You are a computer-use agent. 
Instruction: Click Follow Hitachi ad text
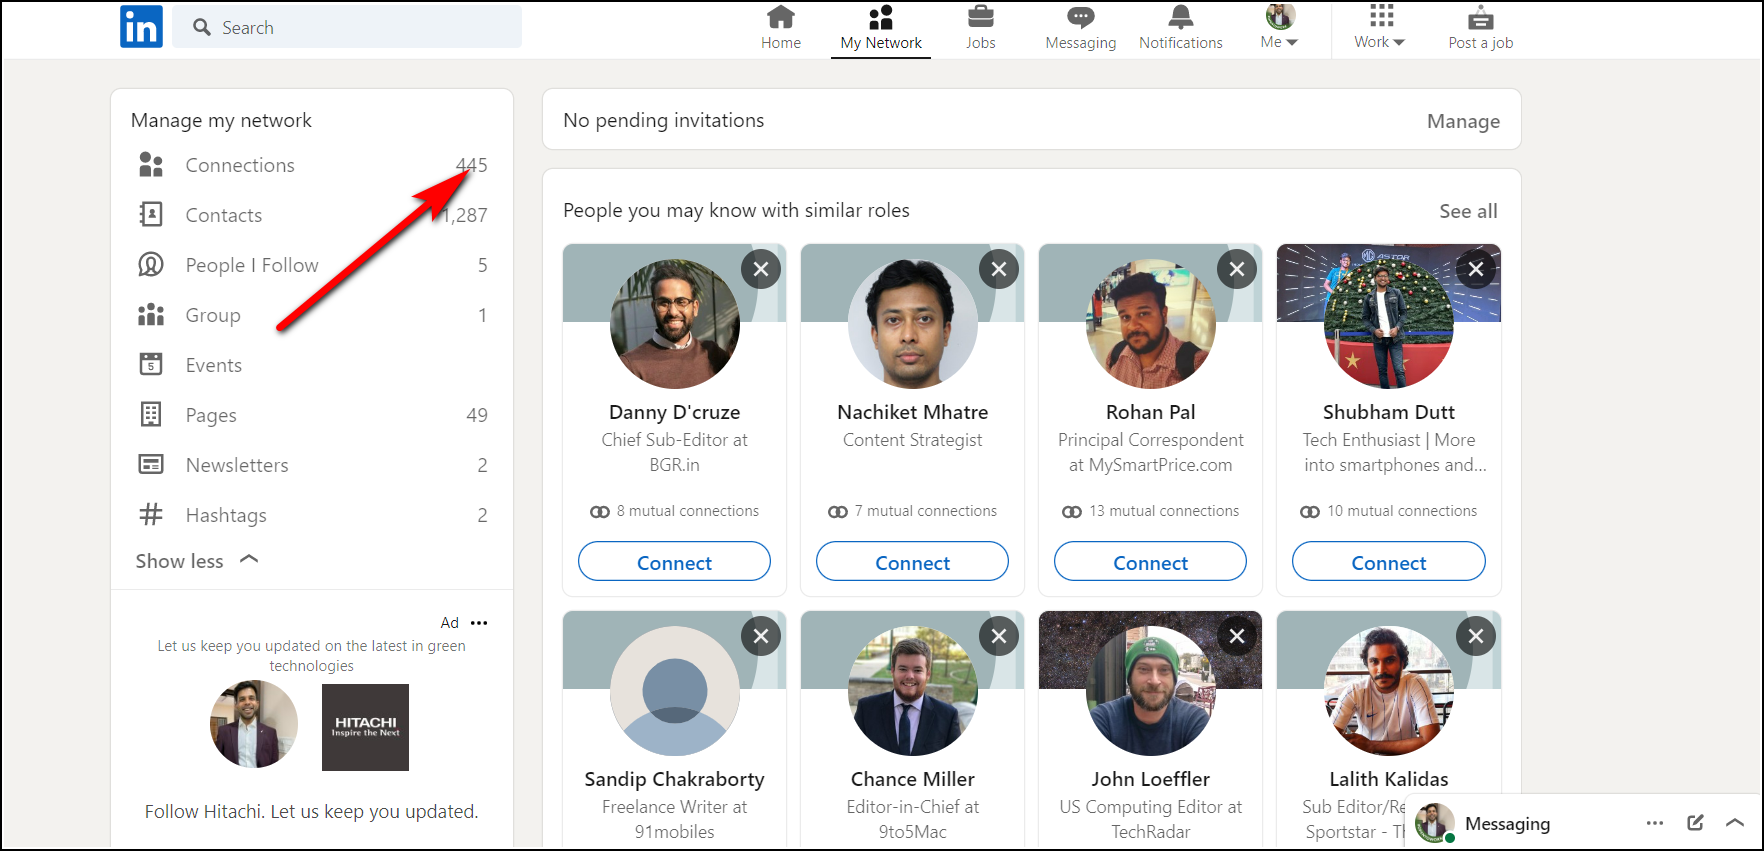click(311, 811)
